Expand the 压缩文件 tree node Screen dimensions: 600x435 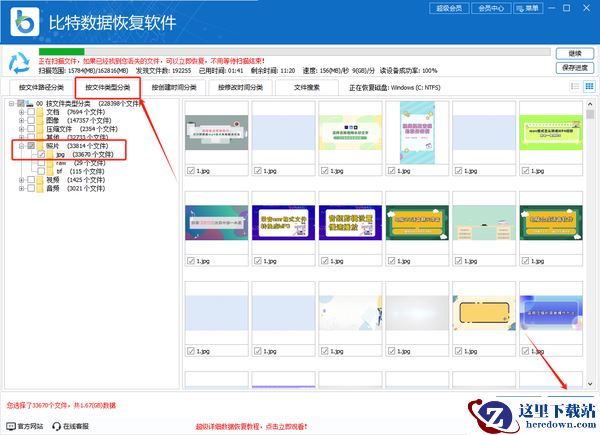pos(21,129)
